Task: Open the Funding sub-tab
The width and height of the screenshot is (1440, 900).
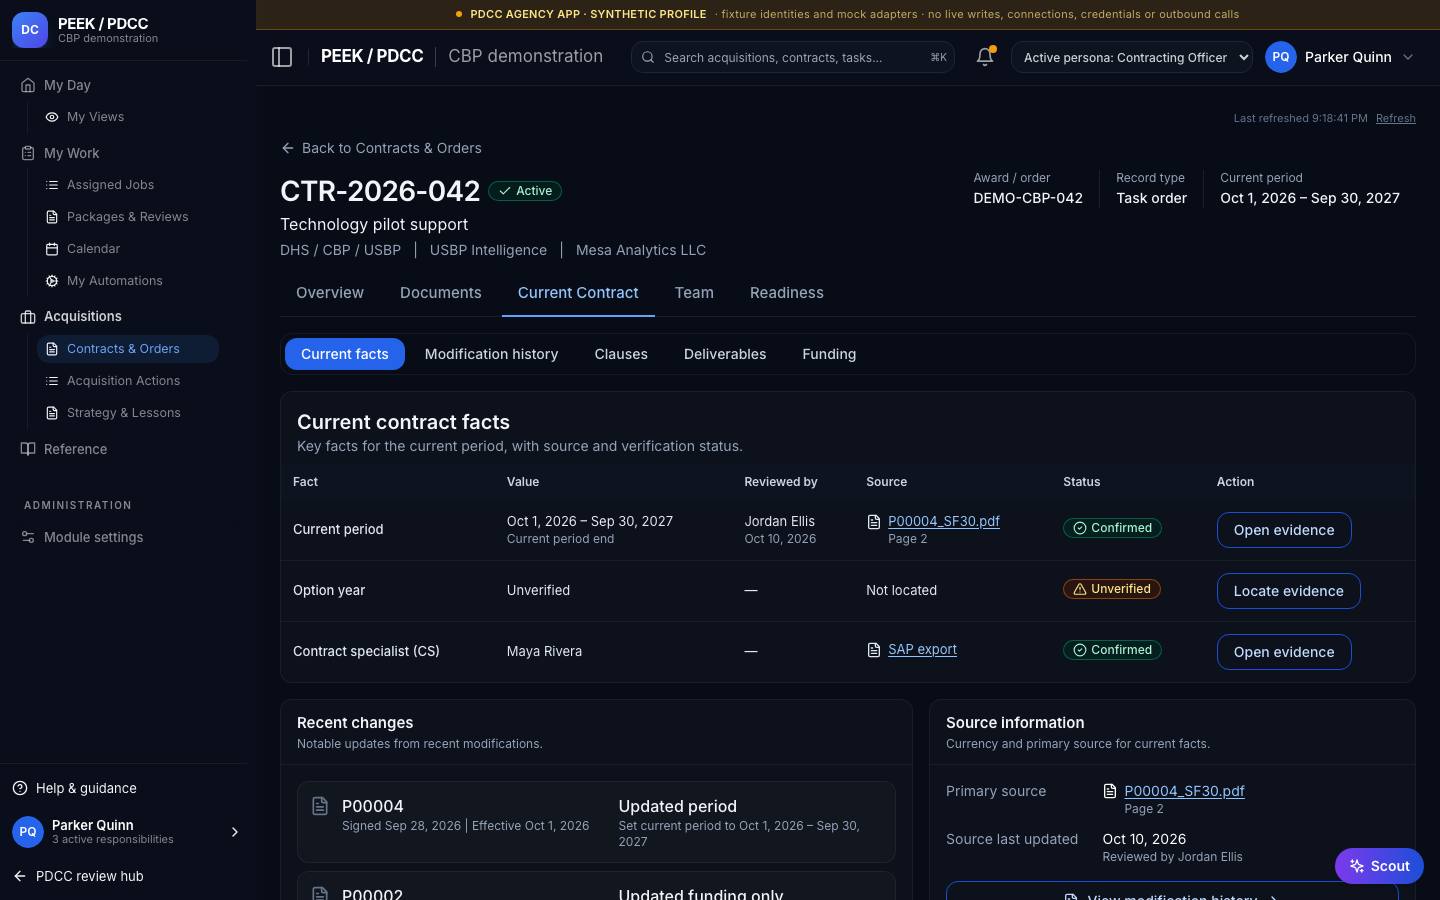Action: 829,354
